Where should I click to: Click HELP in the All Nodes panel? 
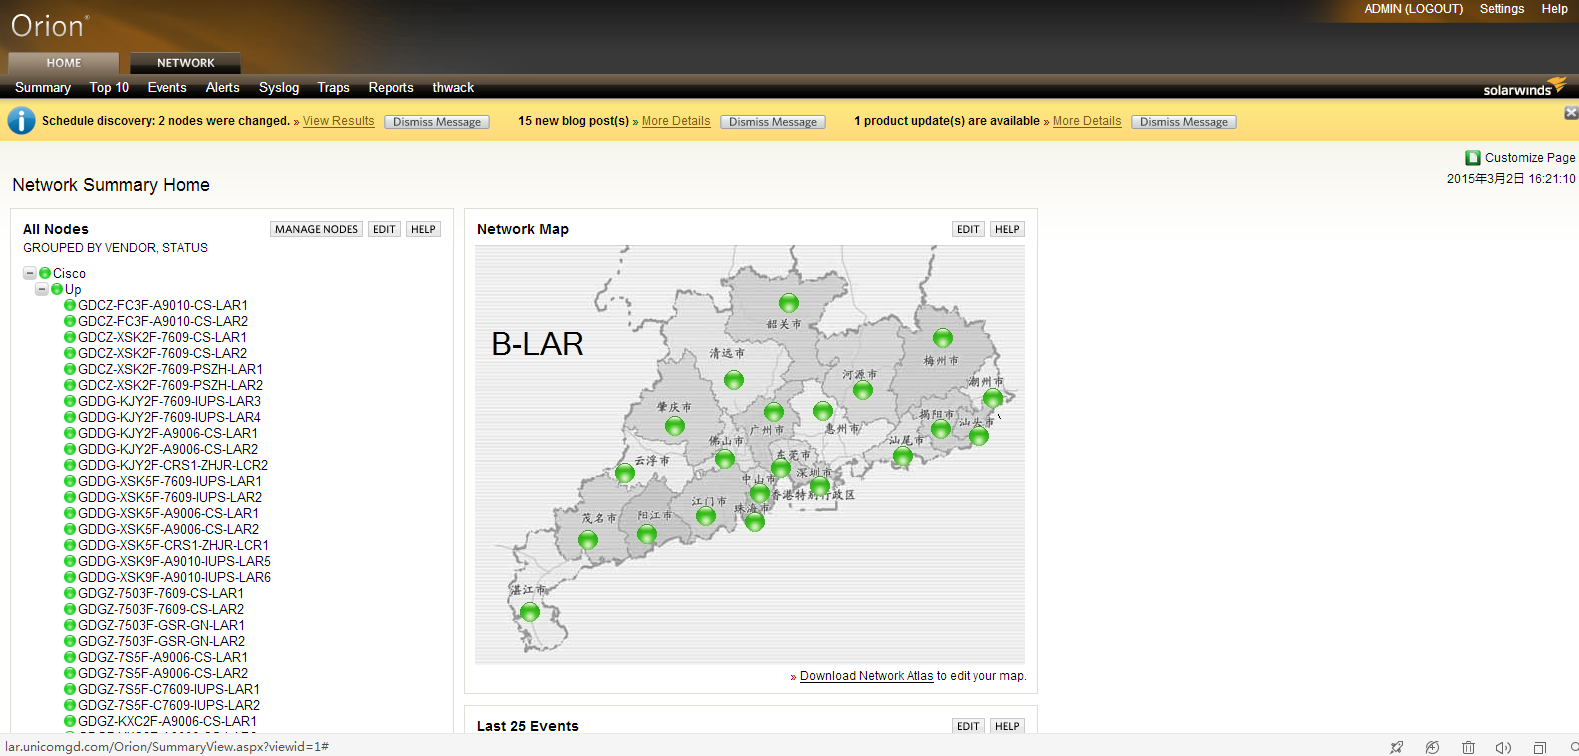pyautogui.click(x=423, y=229)
